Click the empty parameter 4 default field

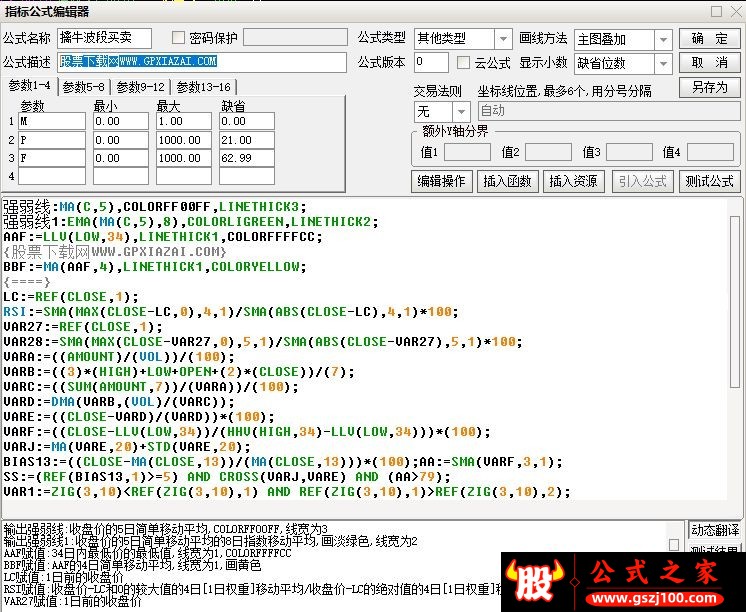[x=246, y=176]
